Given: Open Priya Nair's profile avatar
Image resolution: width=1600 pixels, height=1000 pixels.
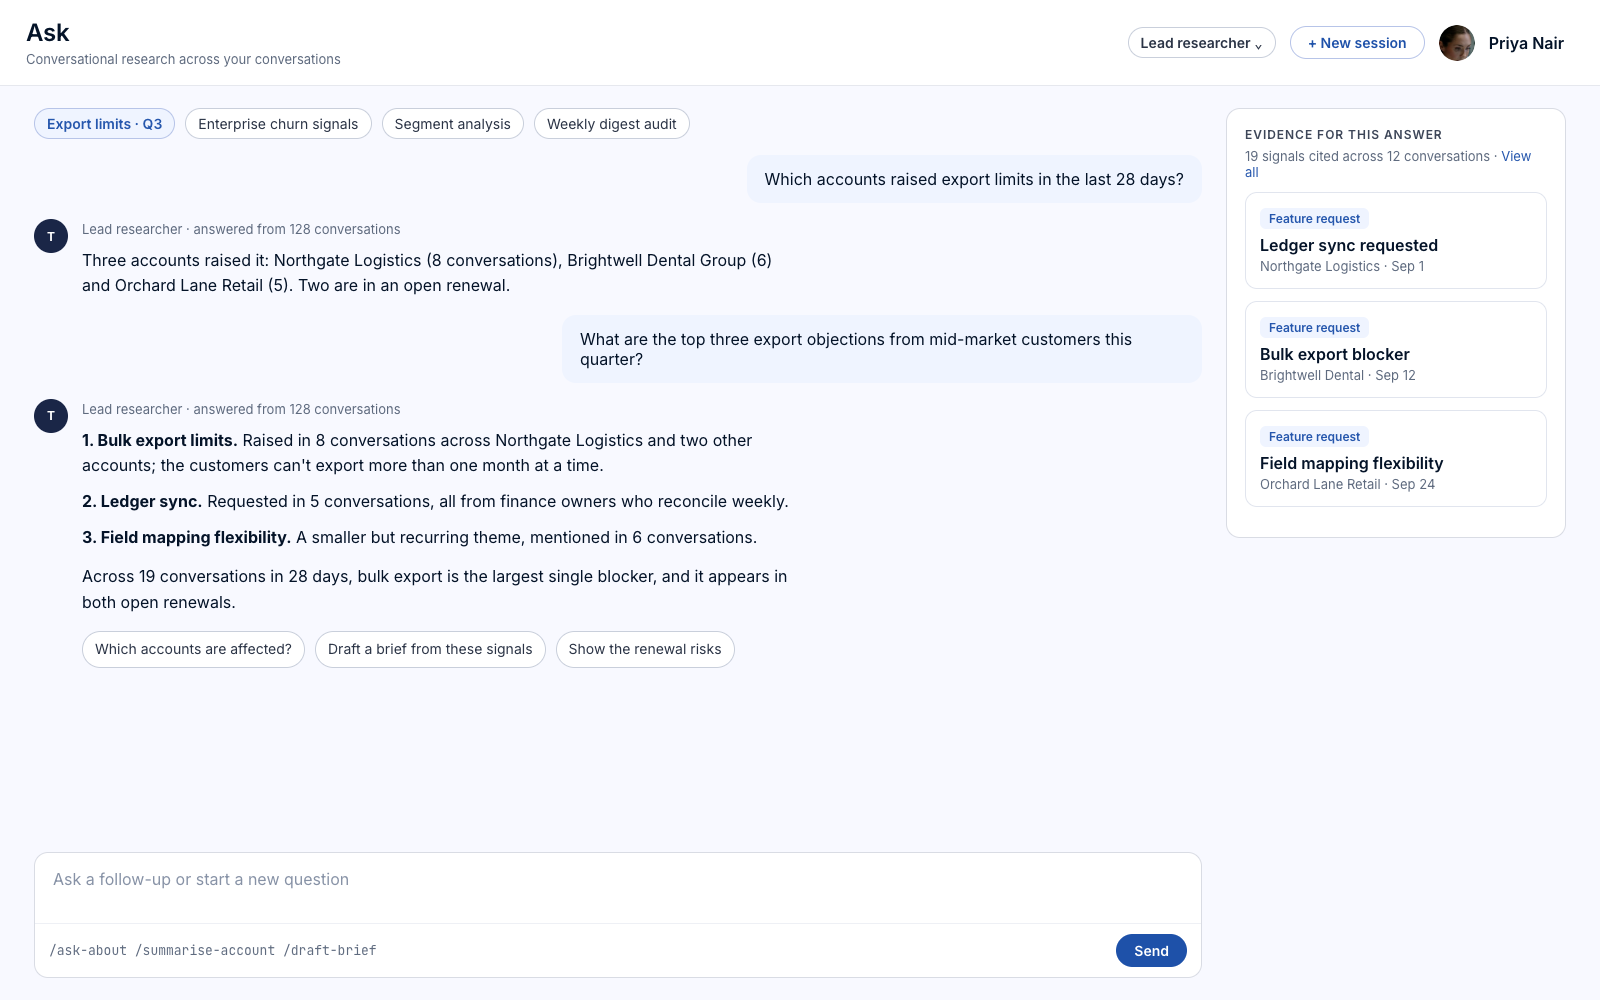Looking at the screenshot, I should [1456, 43].
